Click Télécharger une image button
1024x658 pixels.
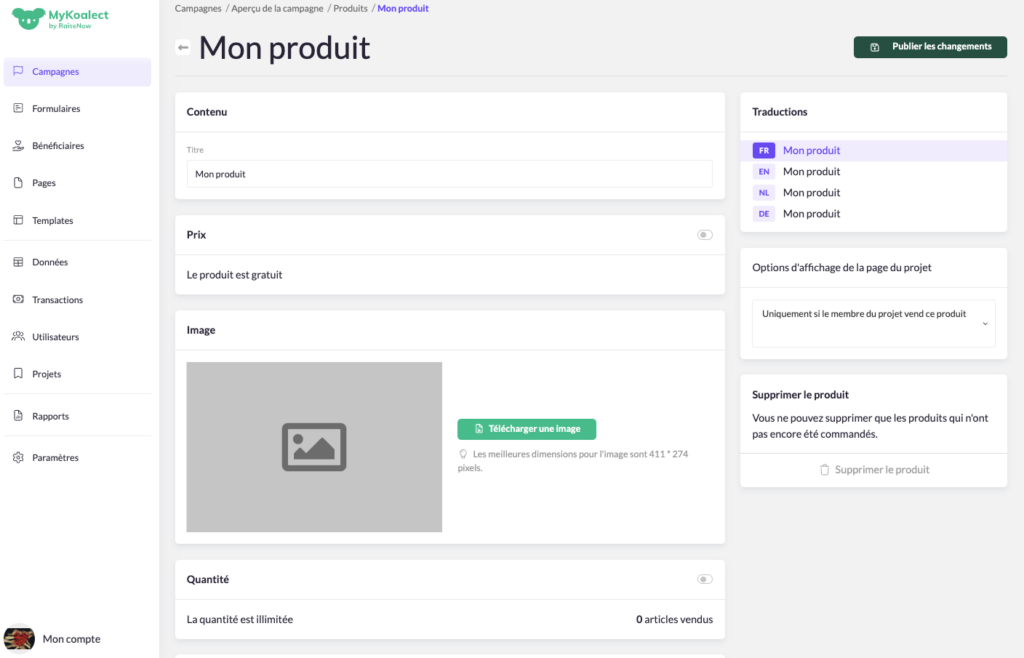[526, 429]
